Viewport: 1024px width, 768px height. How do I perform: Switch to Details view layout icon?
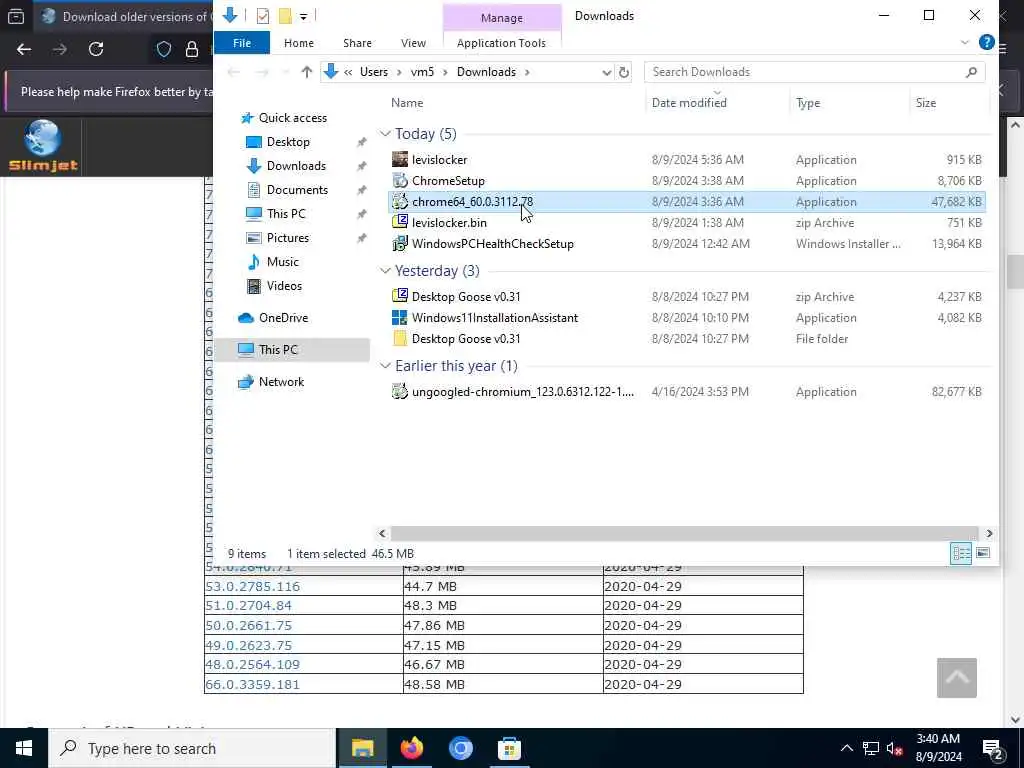pos(961,553)
